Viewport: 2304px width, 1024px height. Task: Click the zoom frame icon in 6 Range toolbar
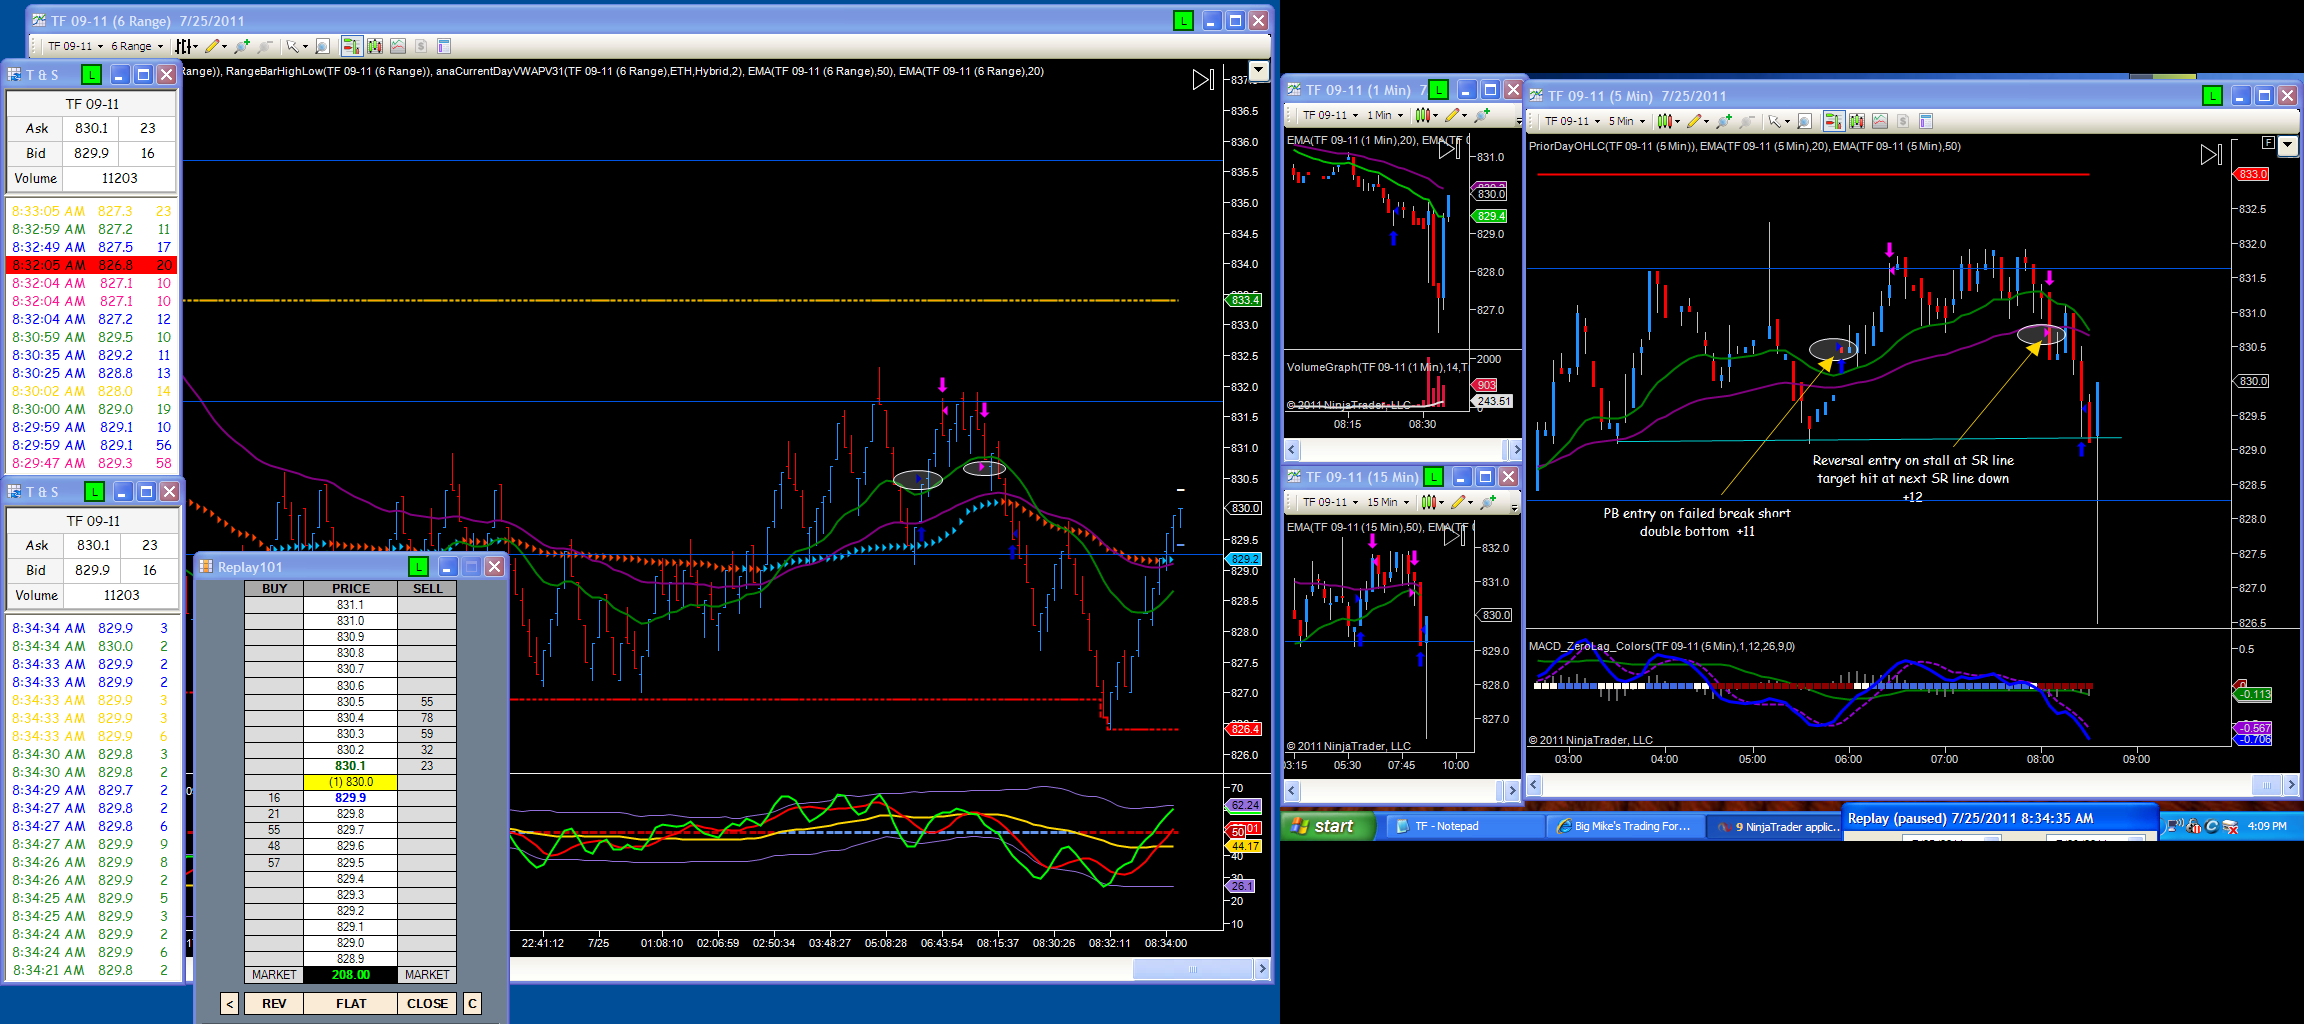tap(322, 46)
